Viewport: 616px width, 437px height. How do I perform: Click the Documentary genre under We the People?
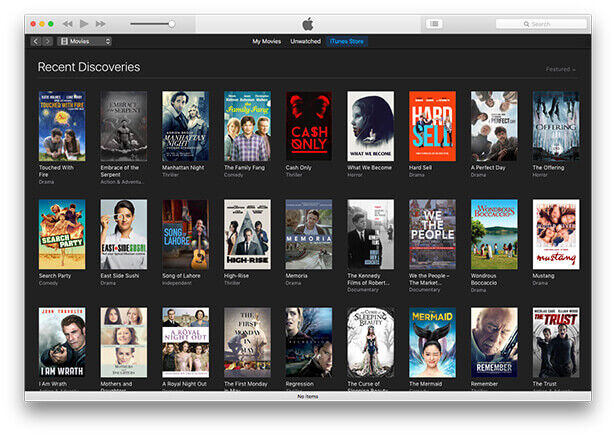click(425, 290)
